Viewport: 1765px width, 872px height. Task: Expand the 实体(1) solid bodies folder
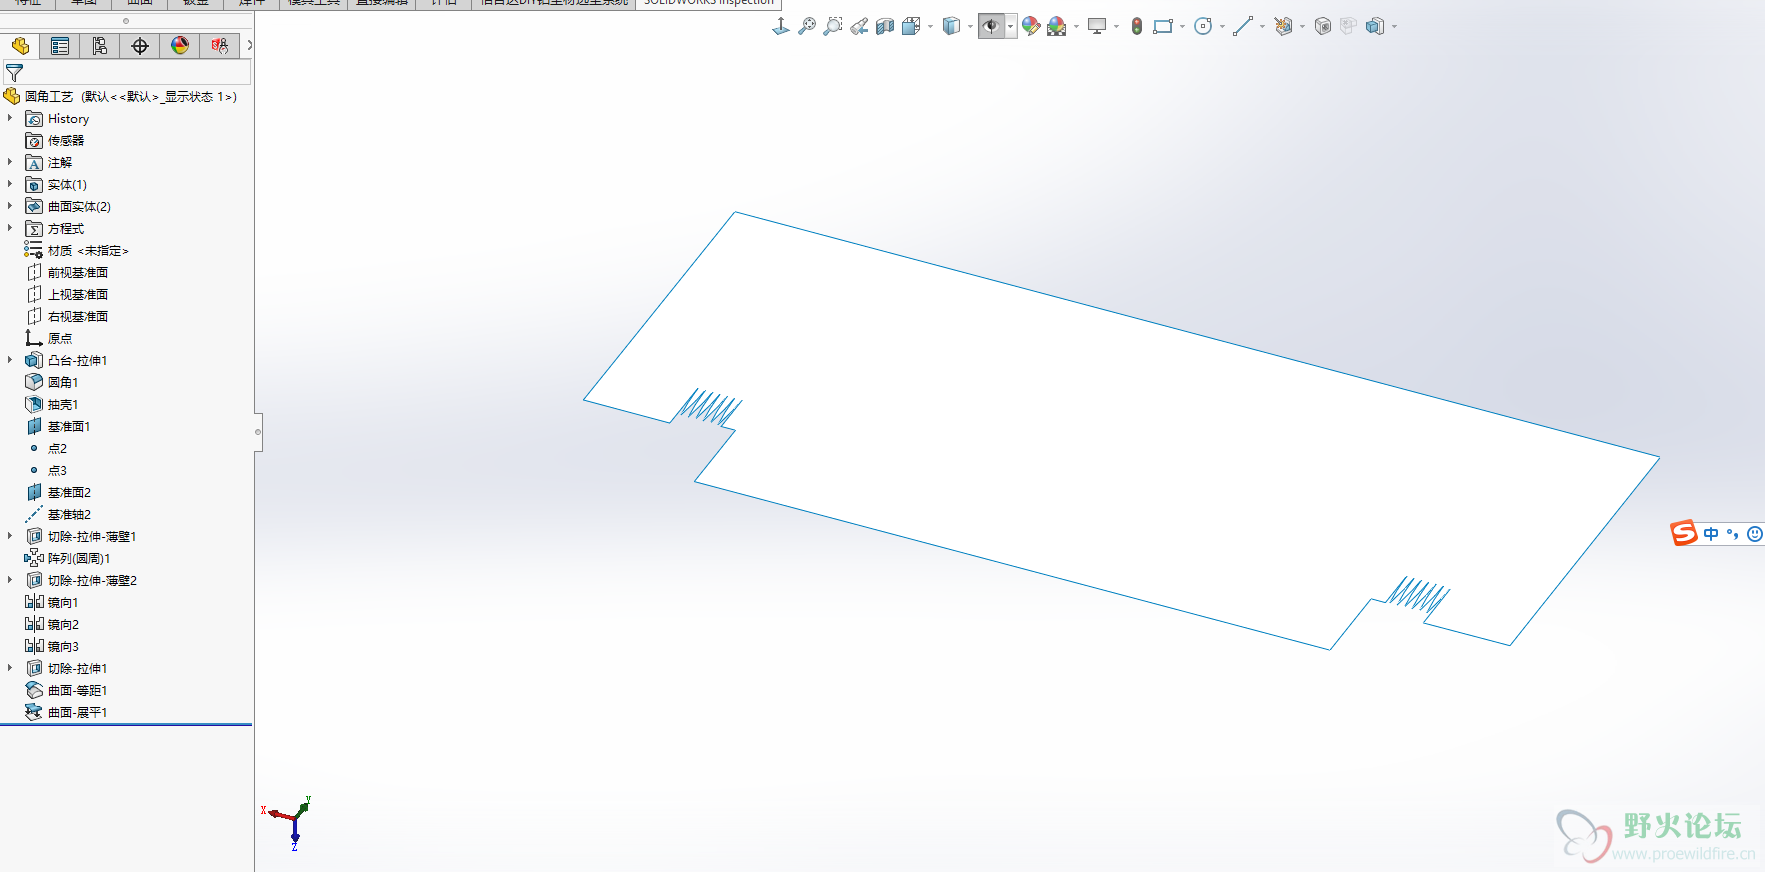click(x=10, y=184)
